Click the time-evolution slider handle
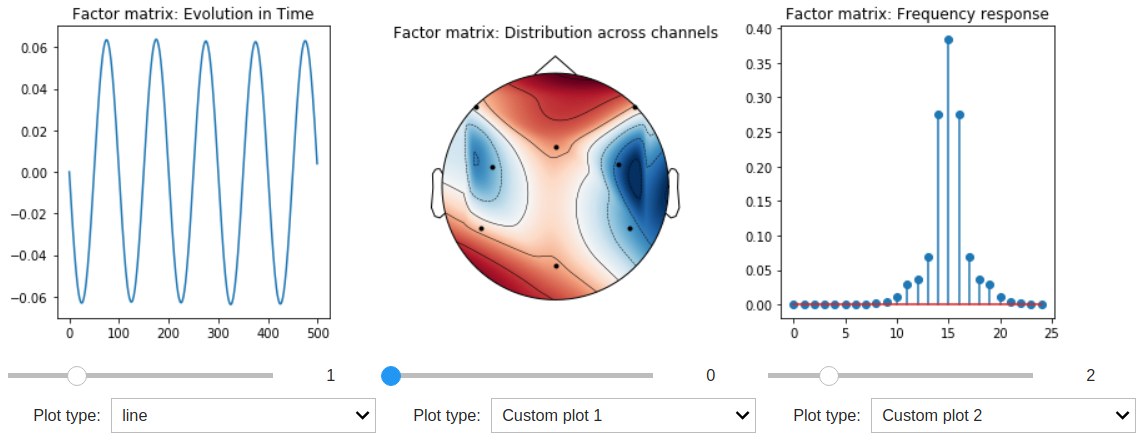Screen dimensions: 1143x442 tap(76, 375)
